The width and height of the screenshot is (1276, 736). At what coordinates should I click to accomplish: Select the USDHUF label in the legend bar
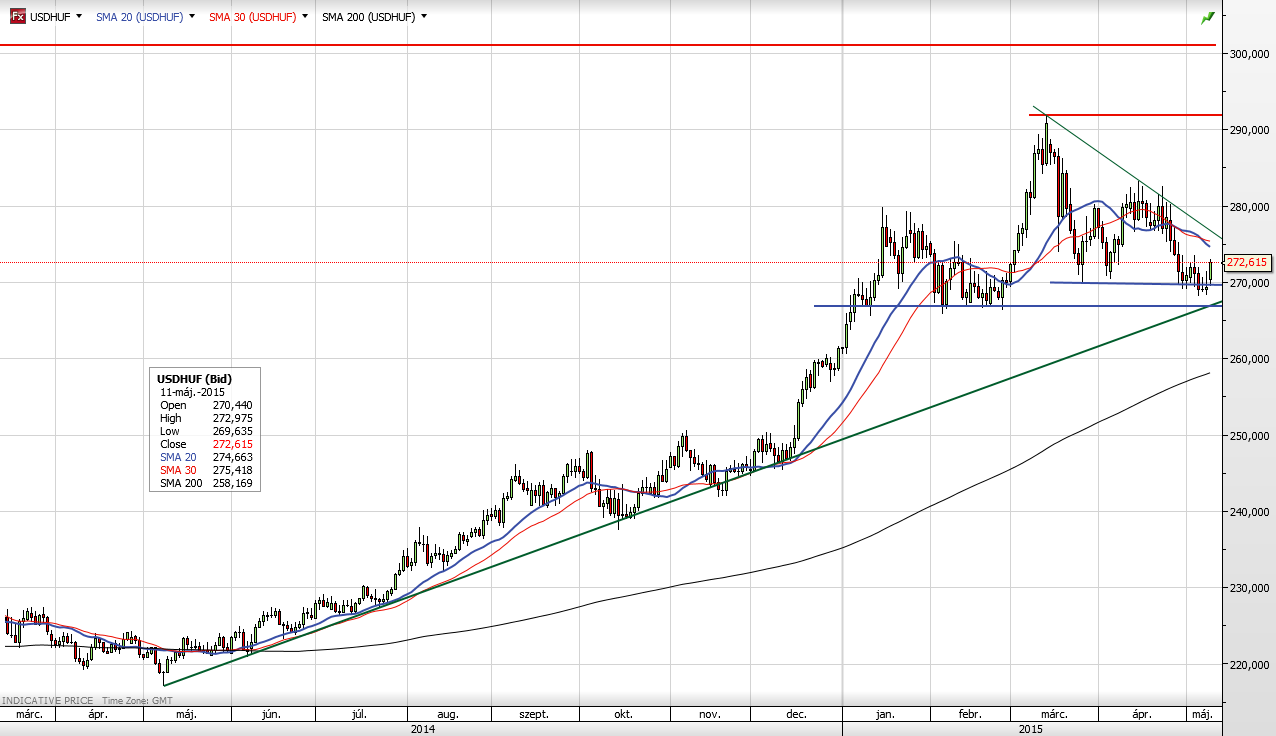tap(50, 17)
